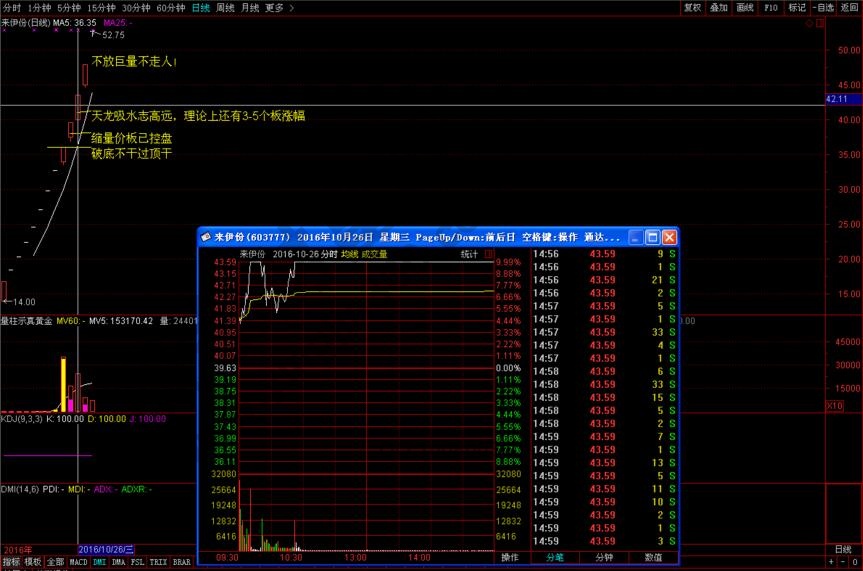Click the X10 volume scale marker

(x=834, y=405)
